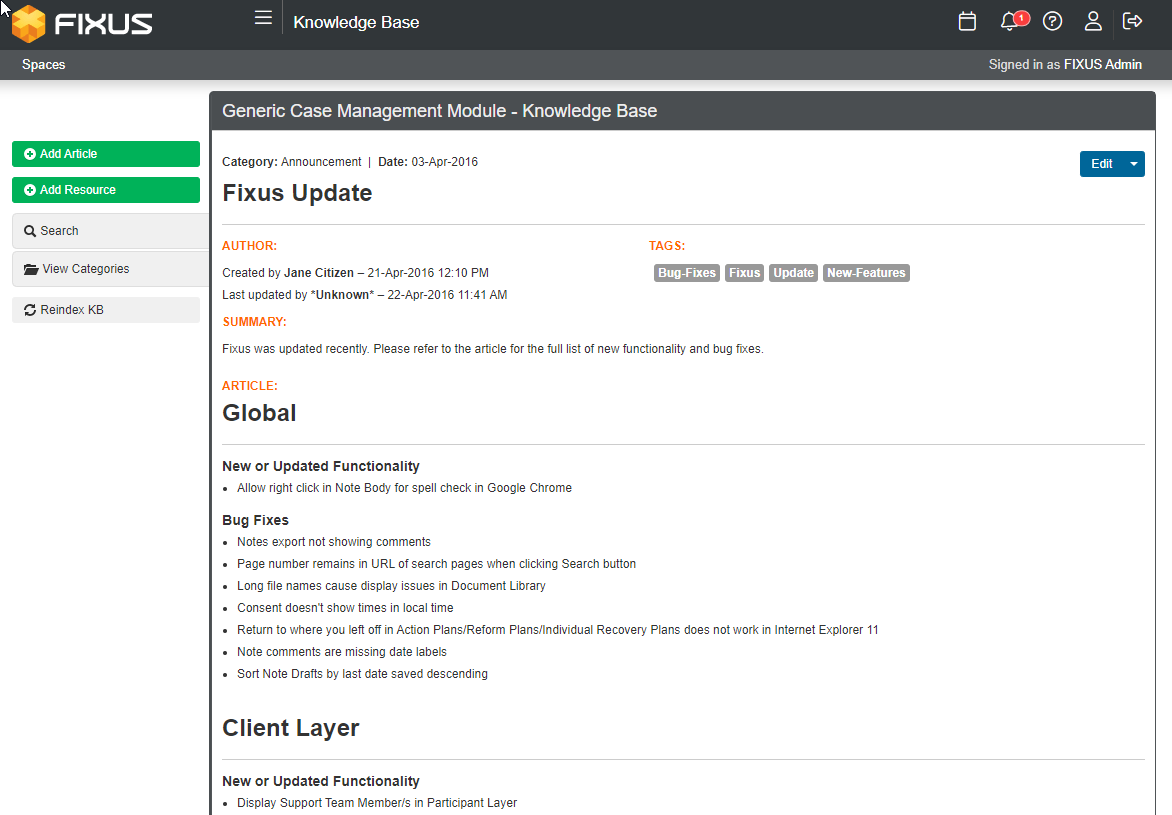Open the calendar icon in the top bar
Viewport: 1172px width, 815px height.
(967, 20)
